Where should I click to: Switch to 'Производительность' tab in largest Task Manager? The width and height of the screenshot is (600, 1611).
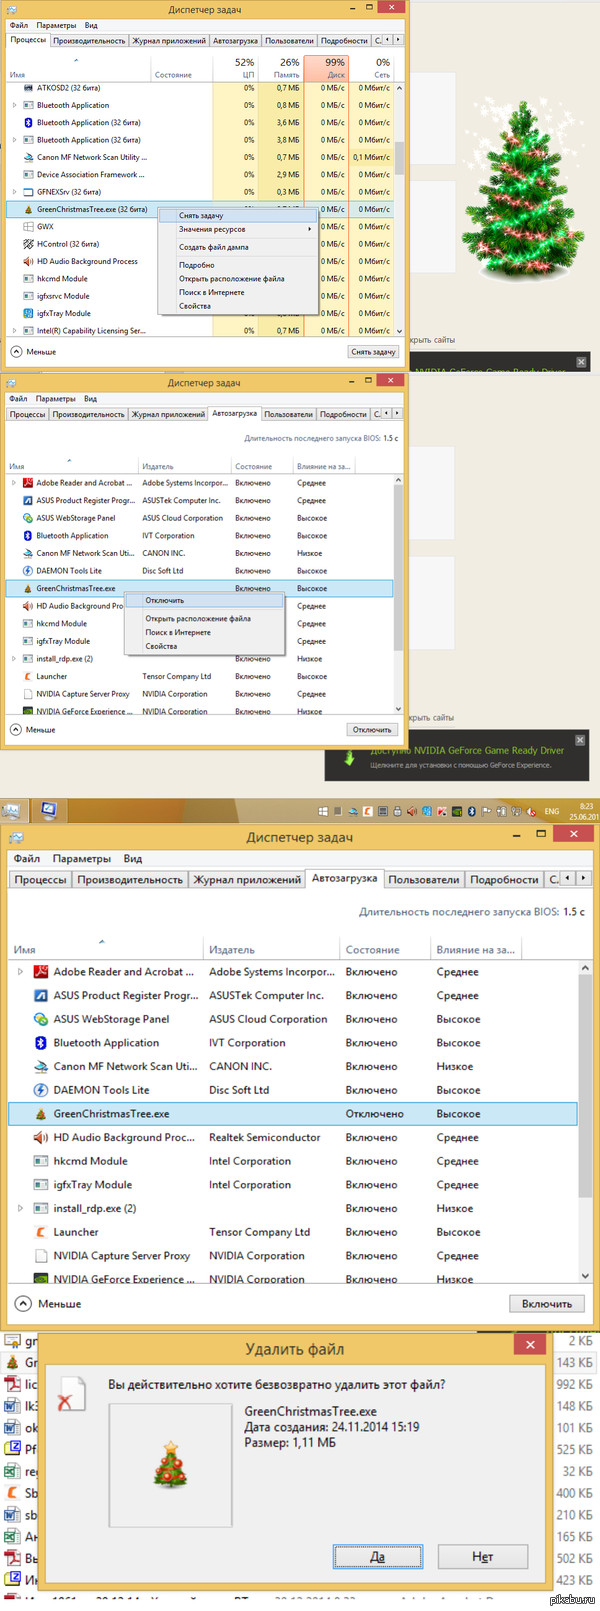(x=130, y=880)
